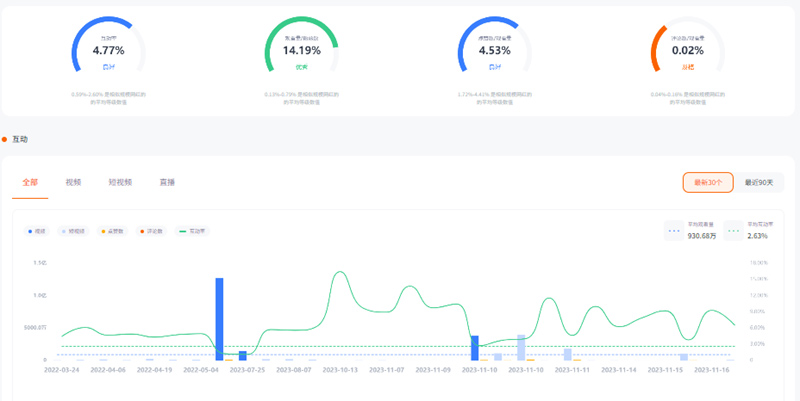Click the orange dot beside 互动 heading
The height and width of the screenshot is (401, 800).
(5, 139)
